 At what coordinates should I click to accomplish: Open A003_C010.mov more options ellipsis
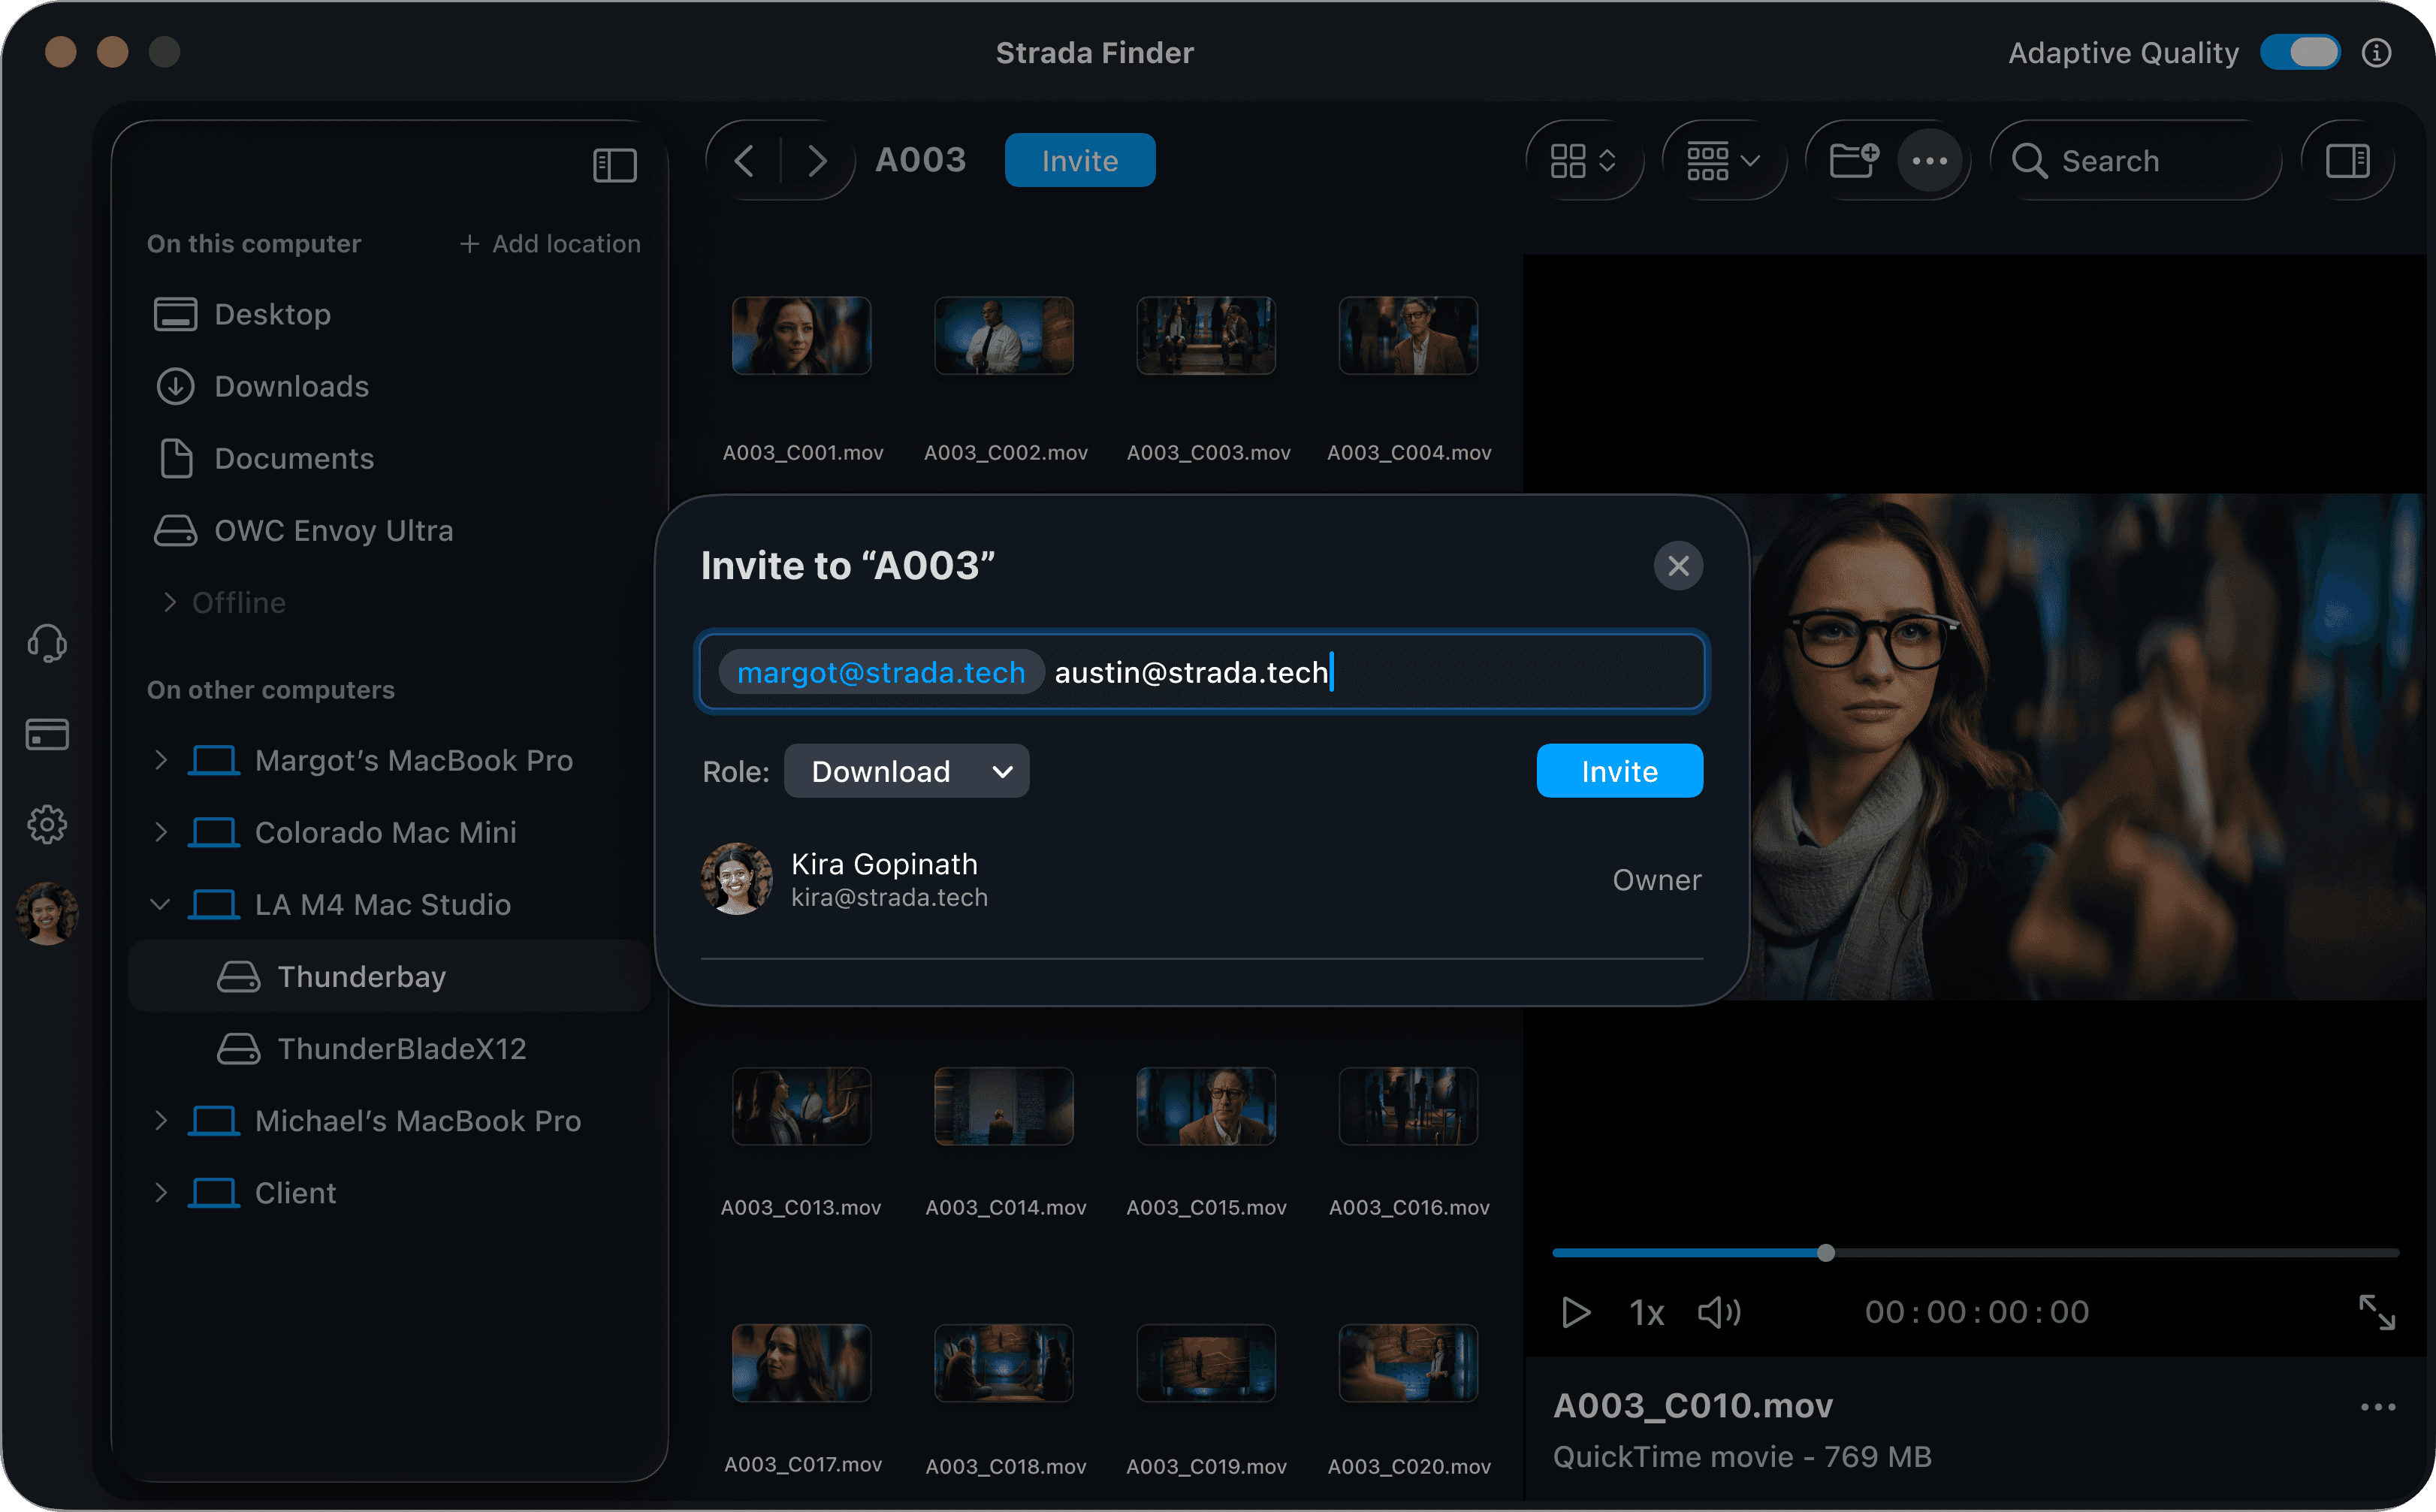click(x=2377, y=1407)
